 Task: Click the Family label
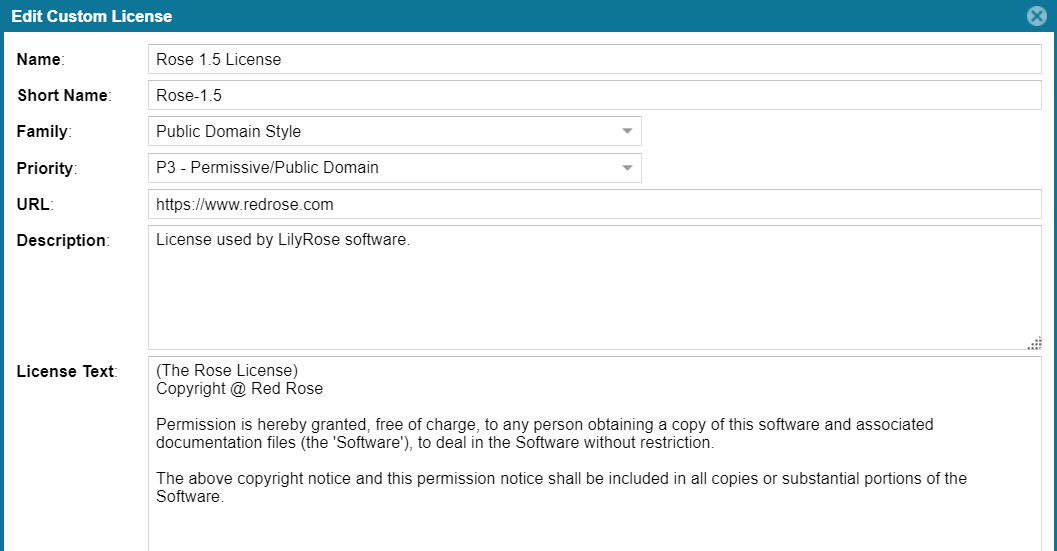point(43,131)
